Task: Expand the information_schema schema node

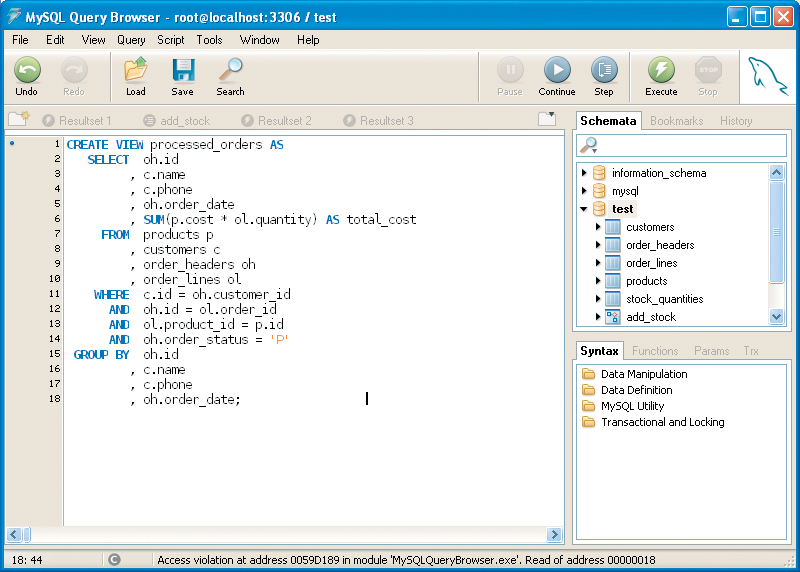Action: coord(584,173)
